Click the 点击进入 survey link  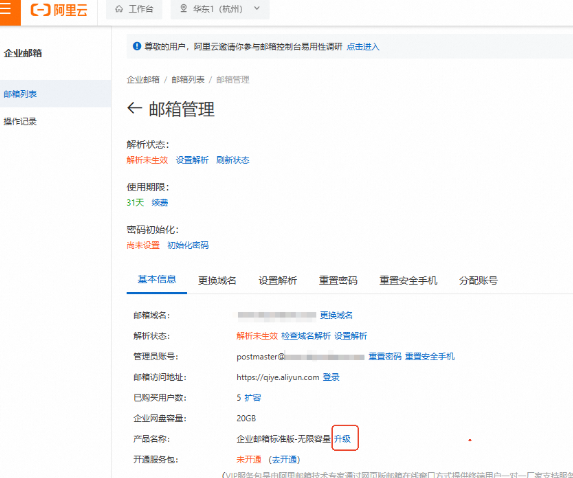(x=363, y=46)
